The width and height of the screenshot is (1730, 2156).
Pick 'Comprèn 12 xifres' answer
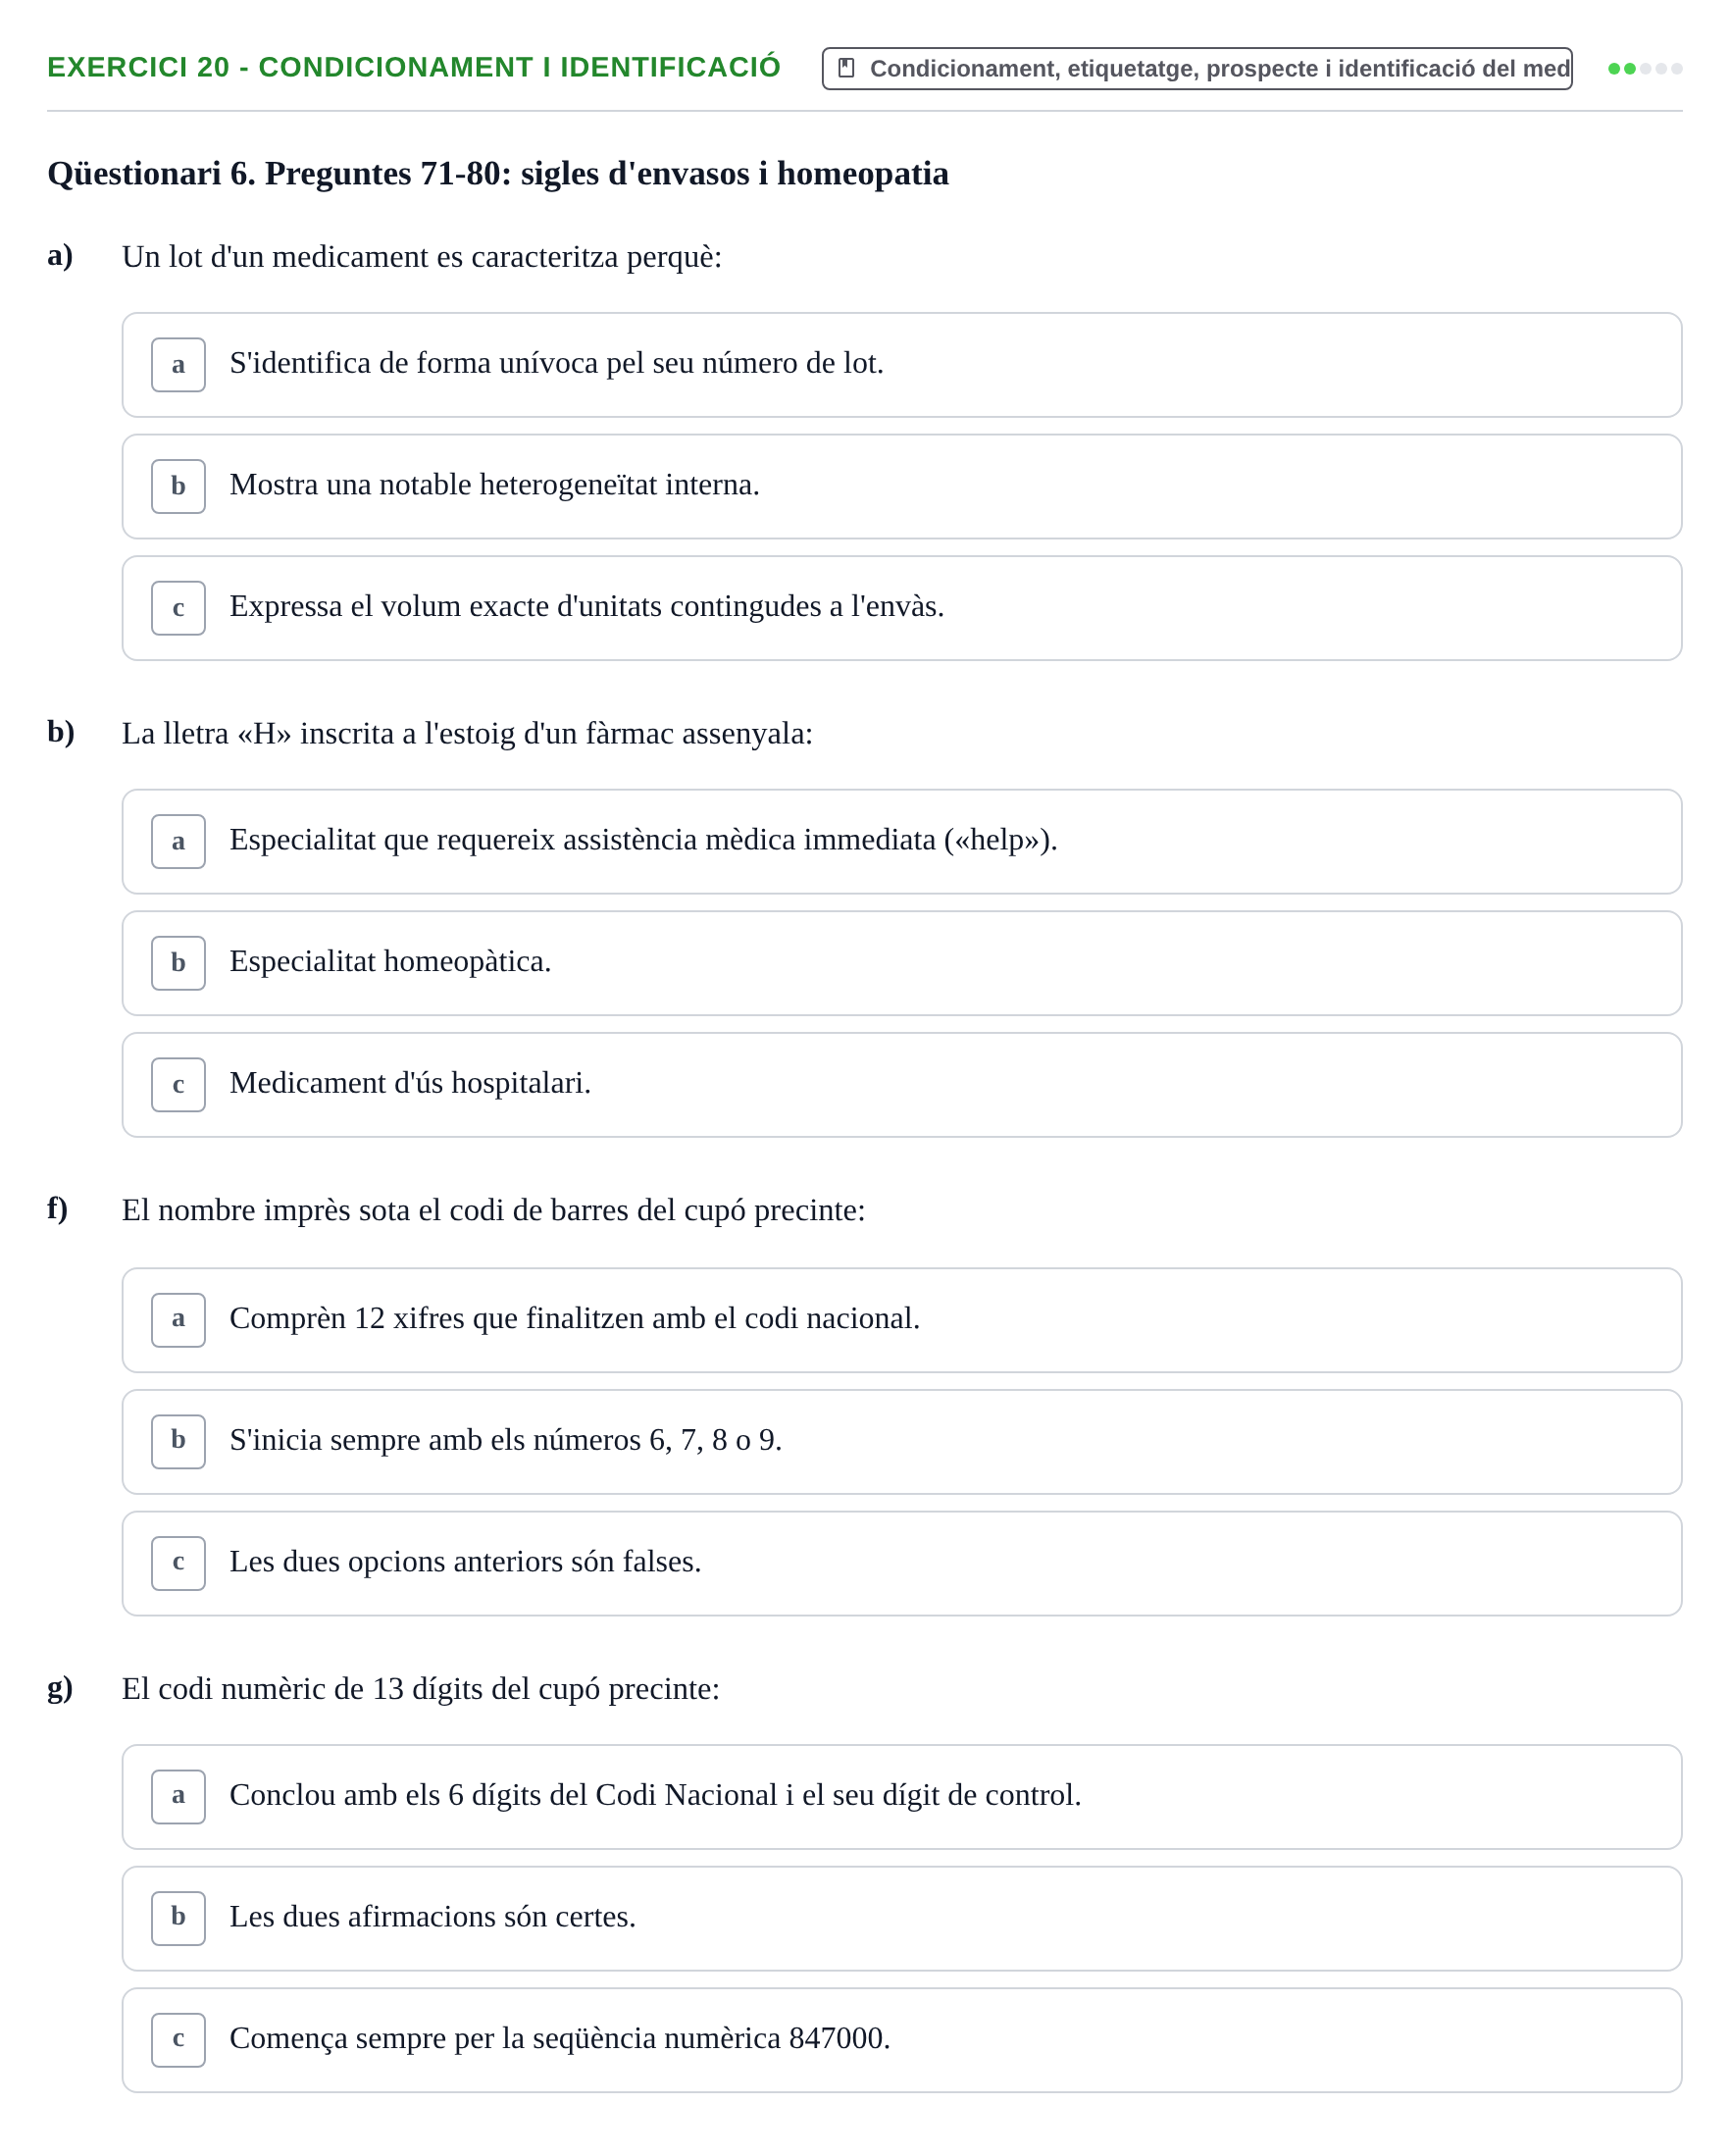901,1320
